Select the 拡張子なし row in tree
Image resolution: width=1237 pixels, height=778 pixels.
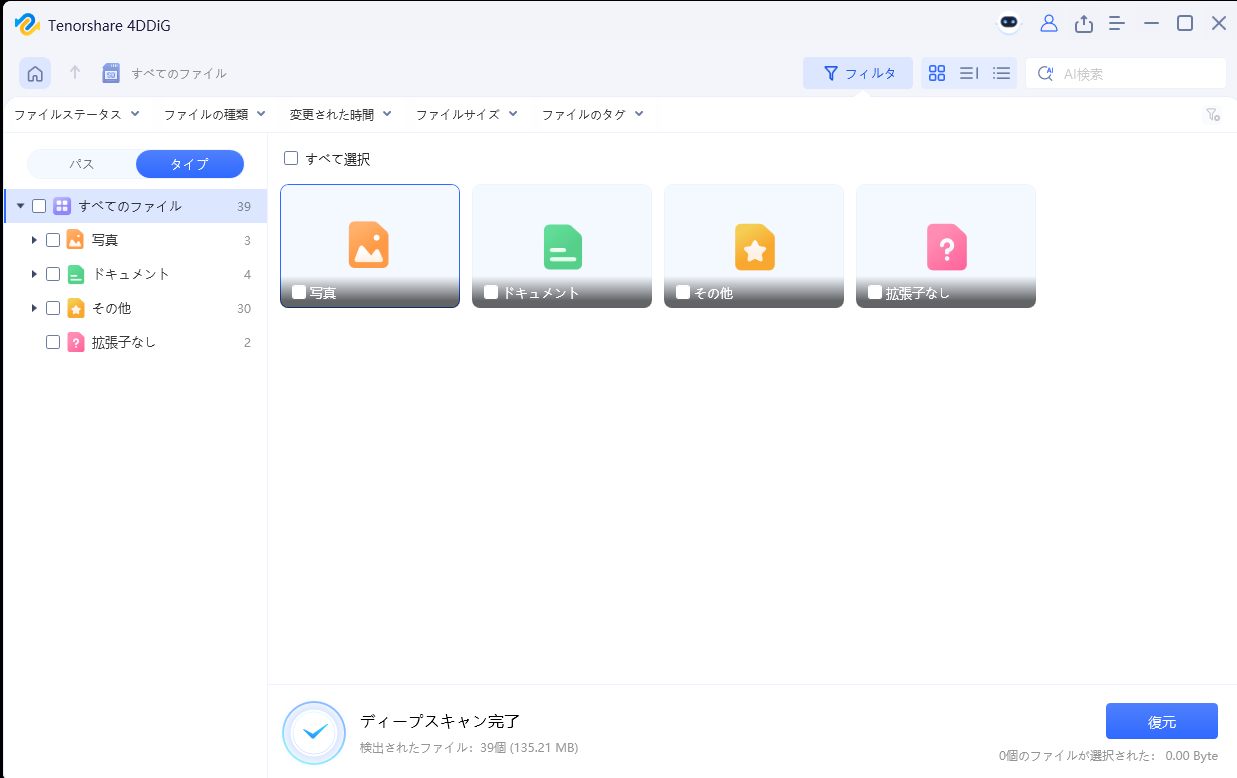[x=135, y=342]
